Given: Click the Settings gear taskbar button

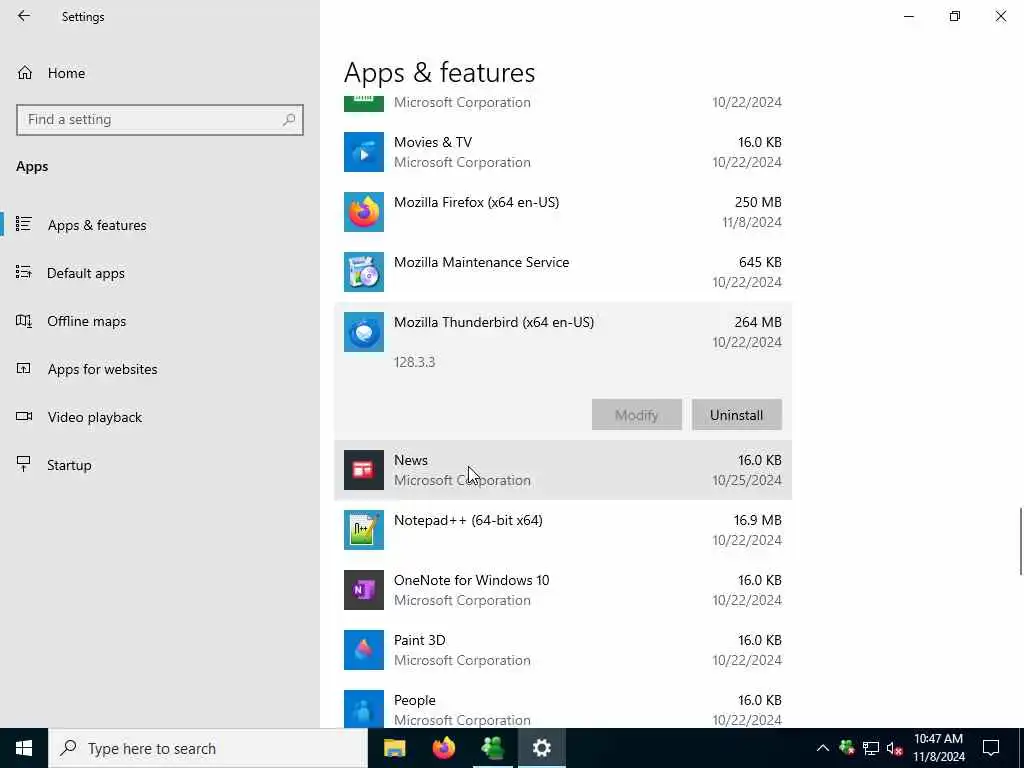Looking at the screenshot, I should 542,748.
